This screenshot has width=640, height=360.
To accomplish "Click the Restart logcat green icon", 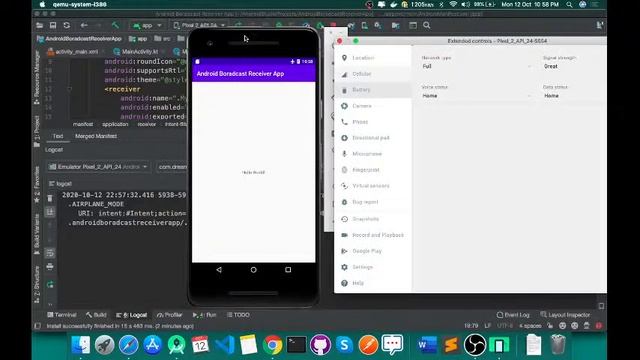I will click(x=50, y=284).
